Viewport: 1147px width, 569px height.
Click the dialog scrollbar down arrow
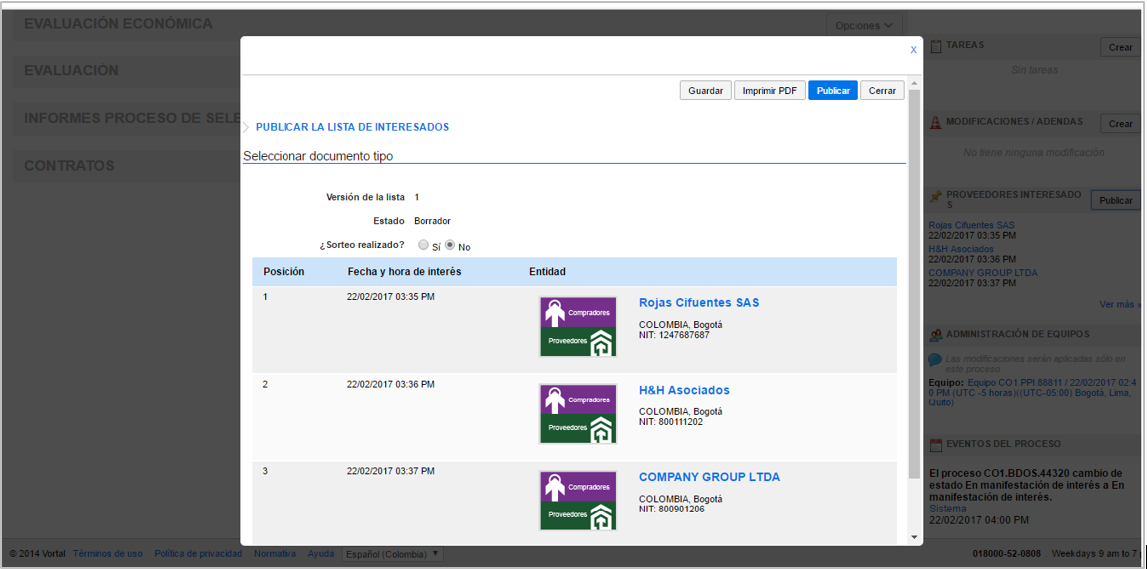click(914, 537)
